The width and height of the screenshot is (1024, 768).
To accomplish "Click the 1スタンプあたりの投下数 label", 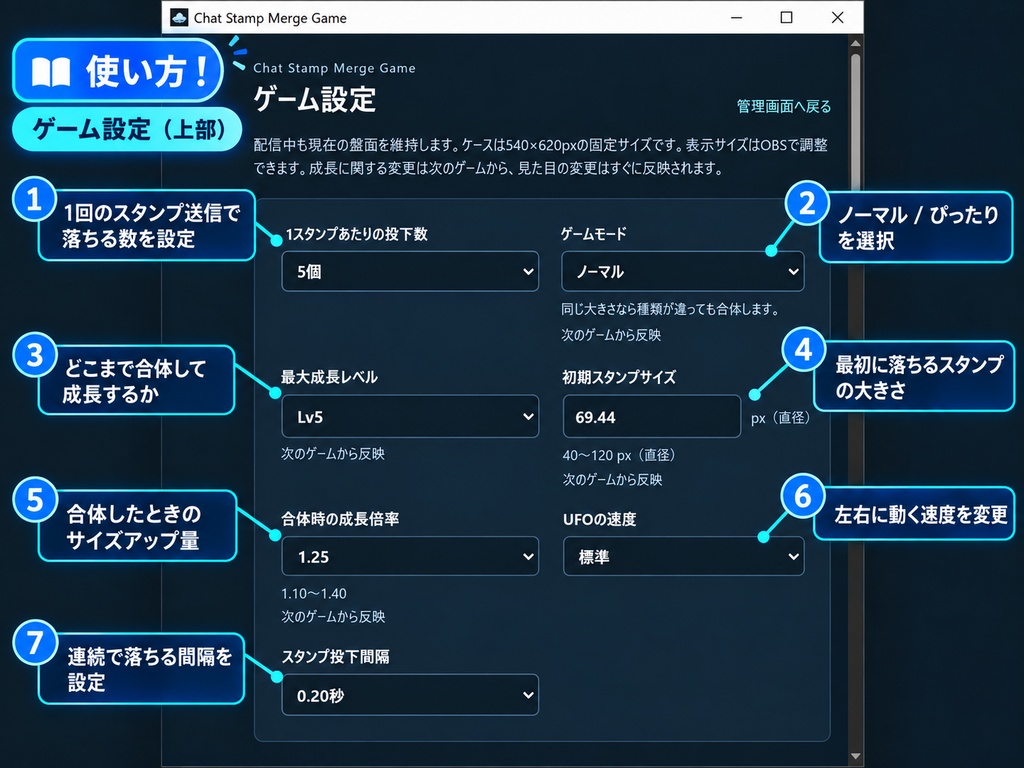I will pos(357,234).
